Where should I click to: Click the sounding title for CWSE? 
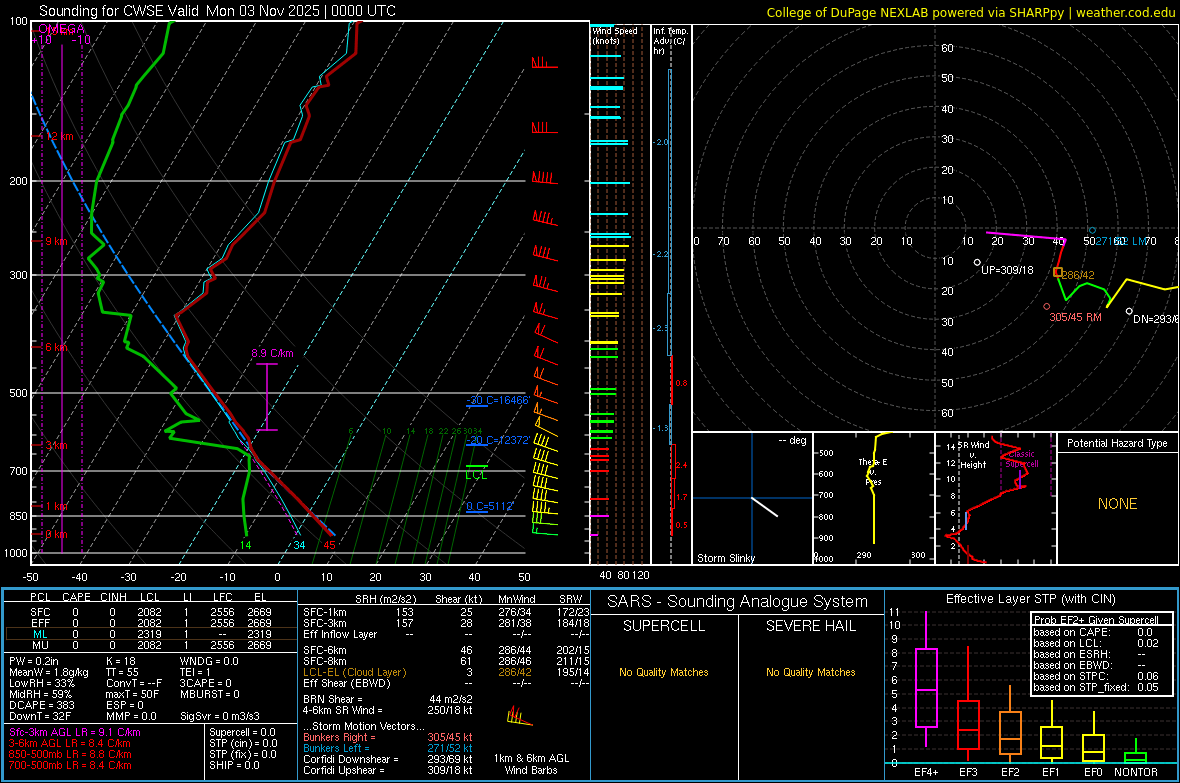click(217, 11)
